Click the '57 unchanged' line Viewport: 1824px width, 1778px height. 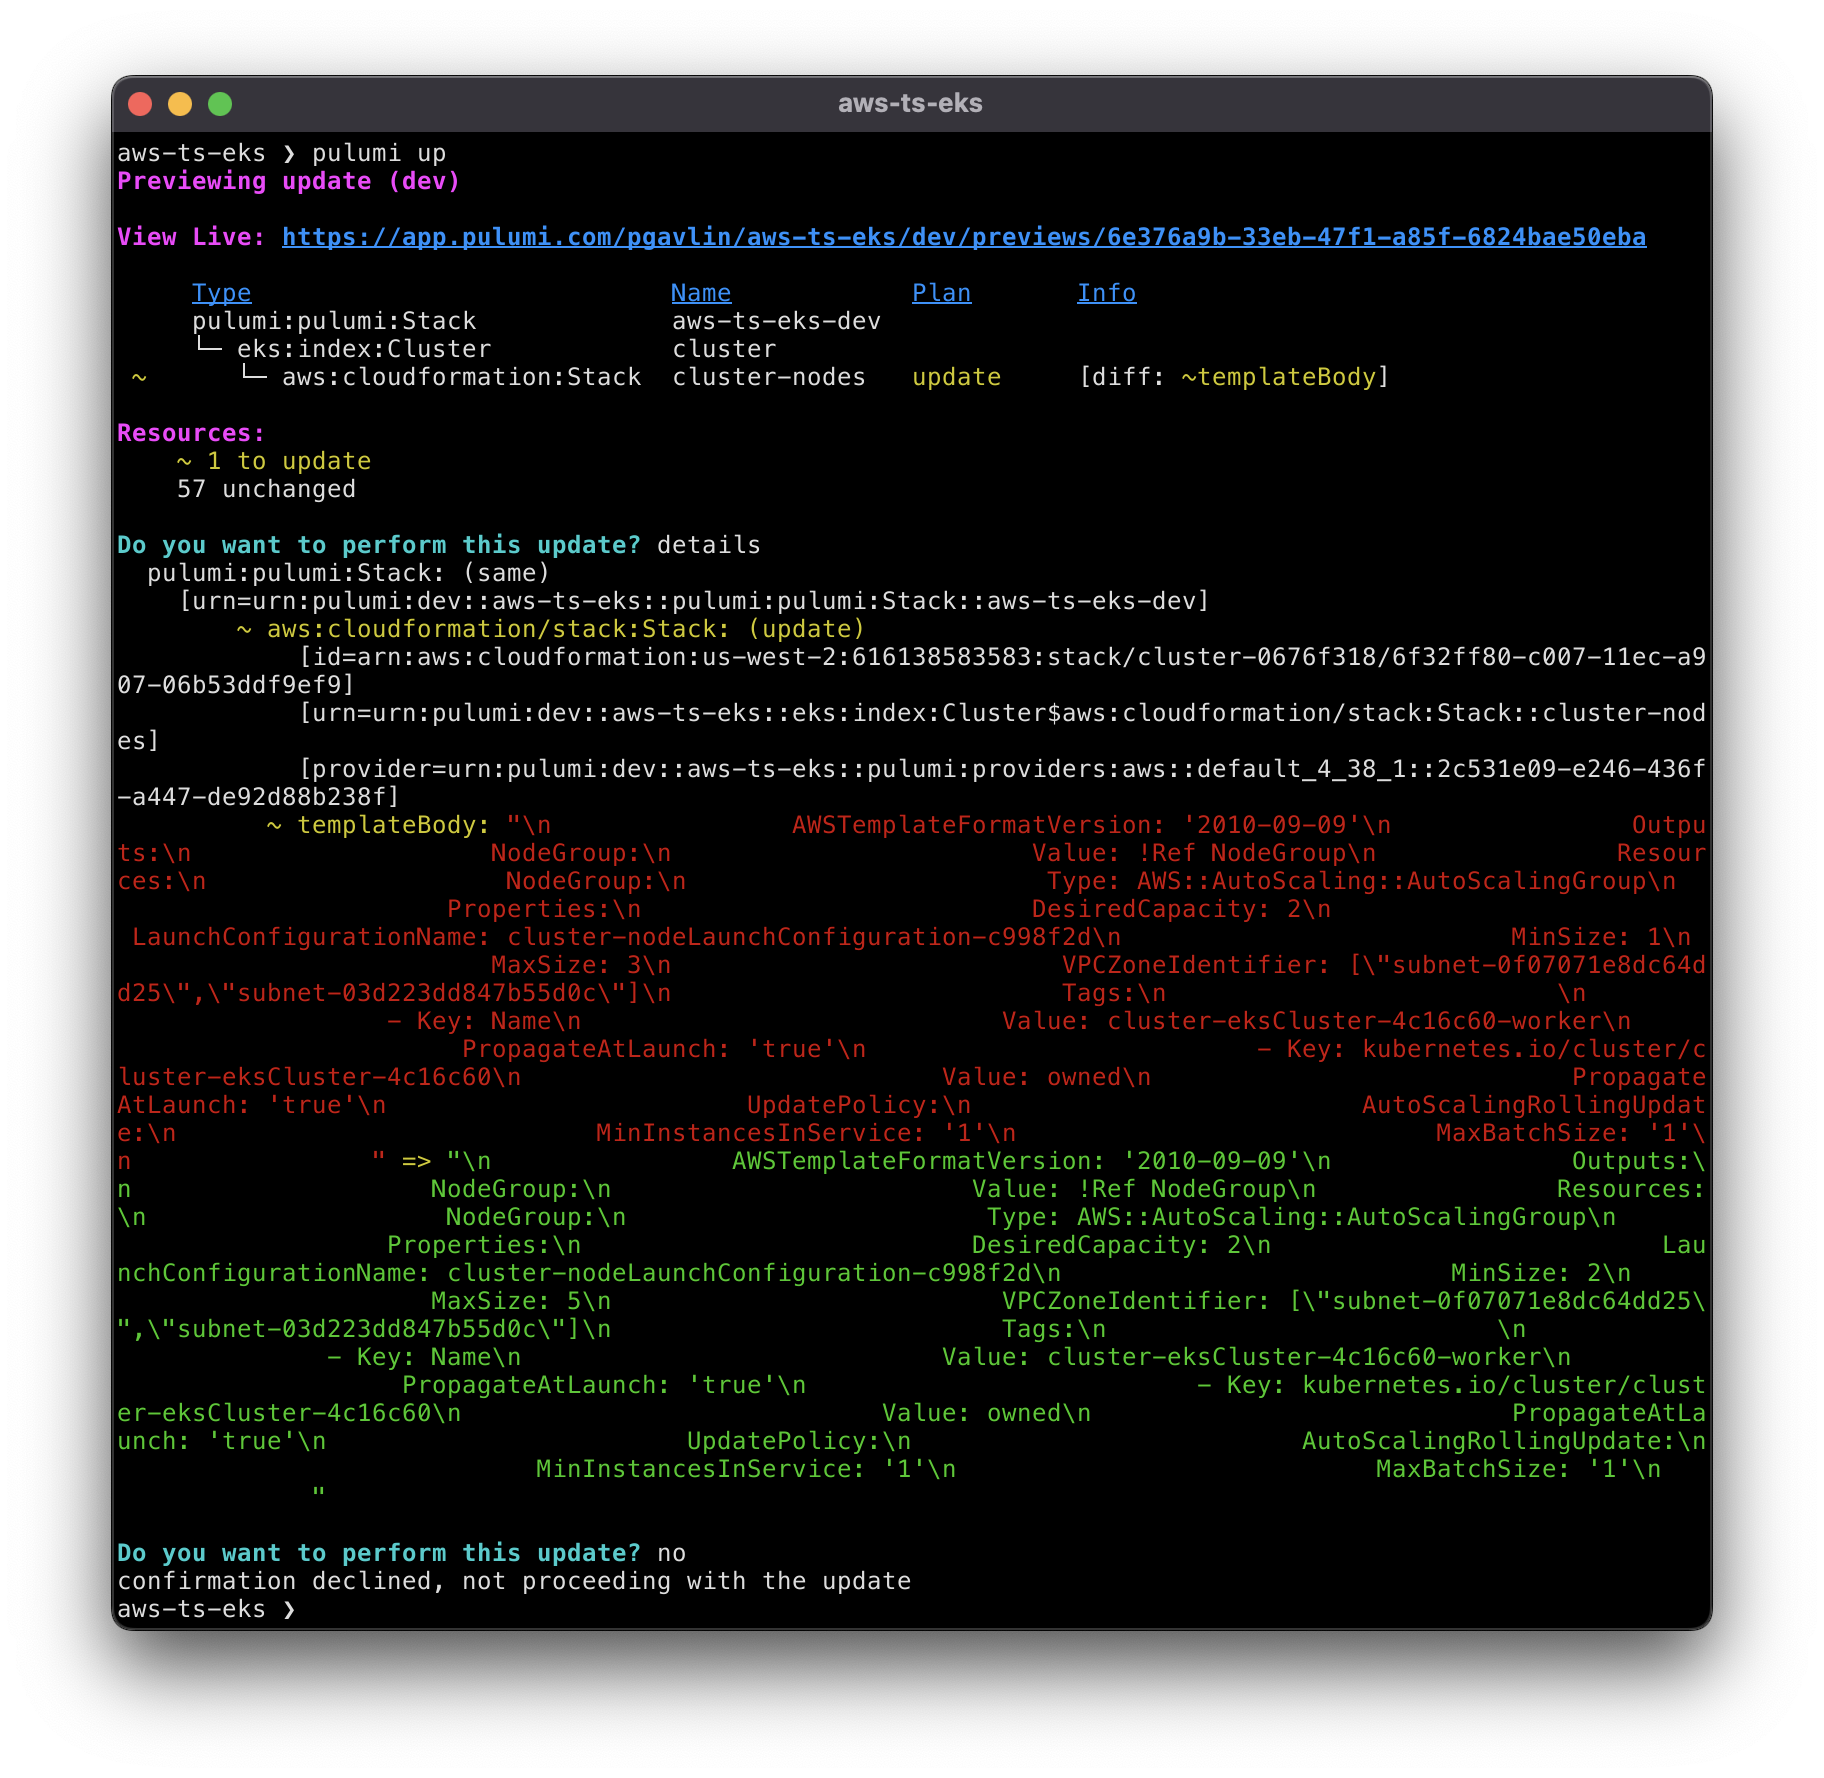pos(266,489)
